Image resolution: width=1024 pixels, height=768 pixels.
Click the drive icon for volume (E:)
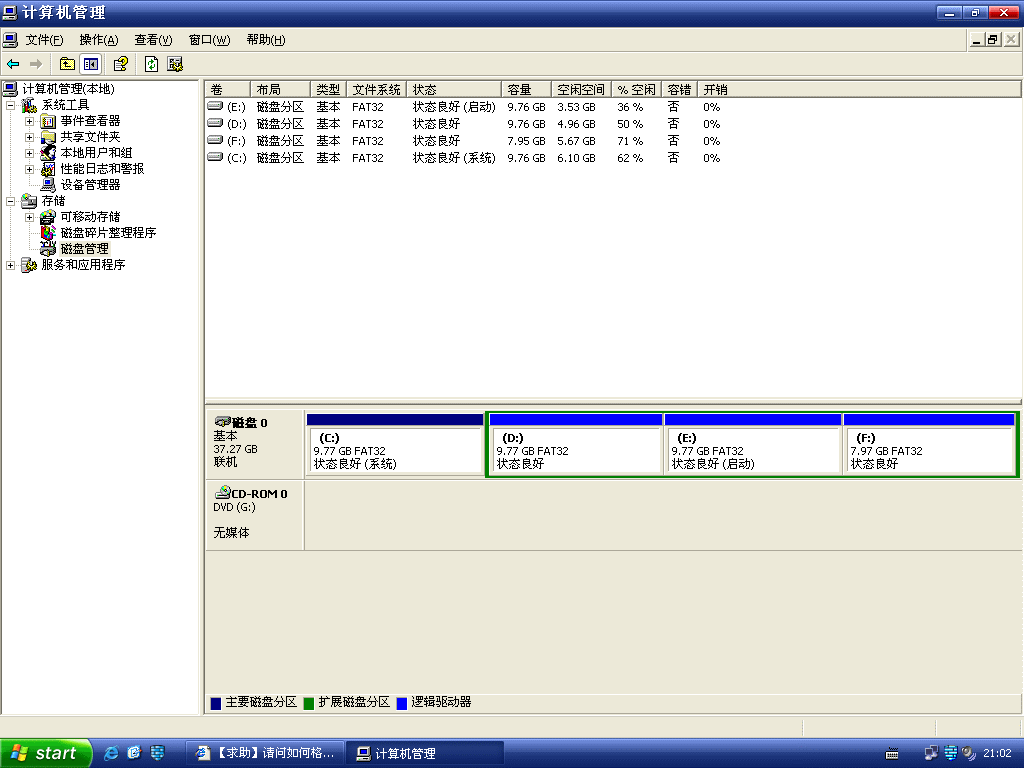[215, 106]
